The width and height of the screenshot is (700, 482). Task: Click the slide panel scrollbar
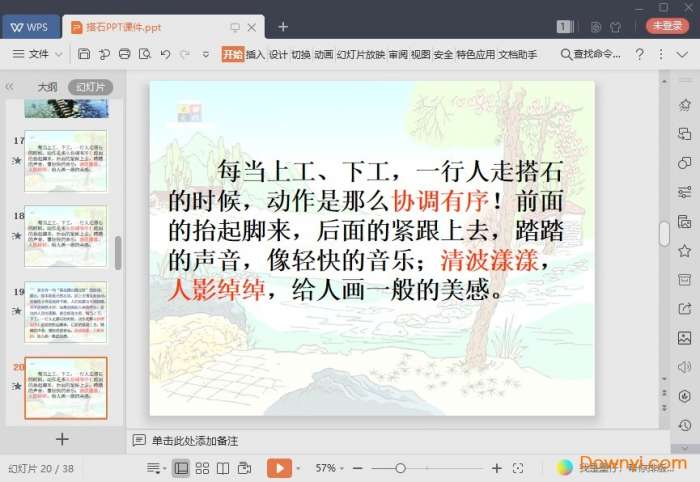pos(118,253)
